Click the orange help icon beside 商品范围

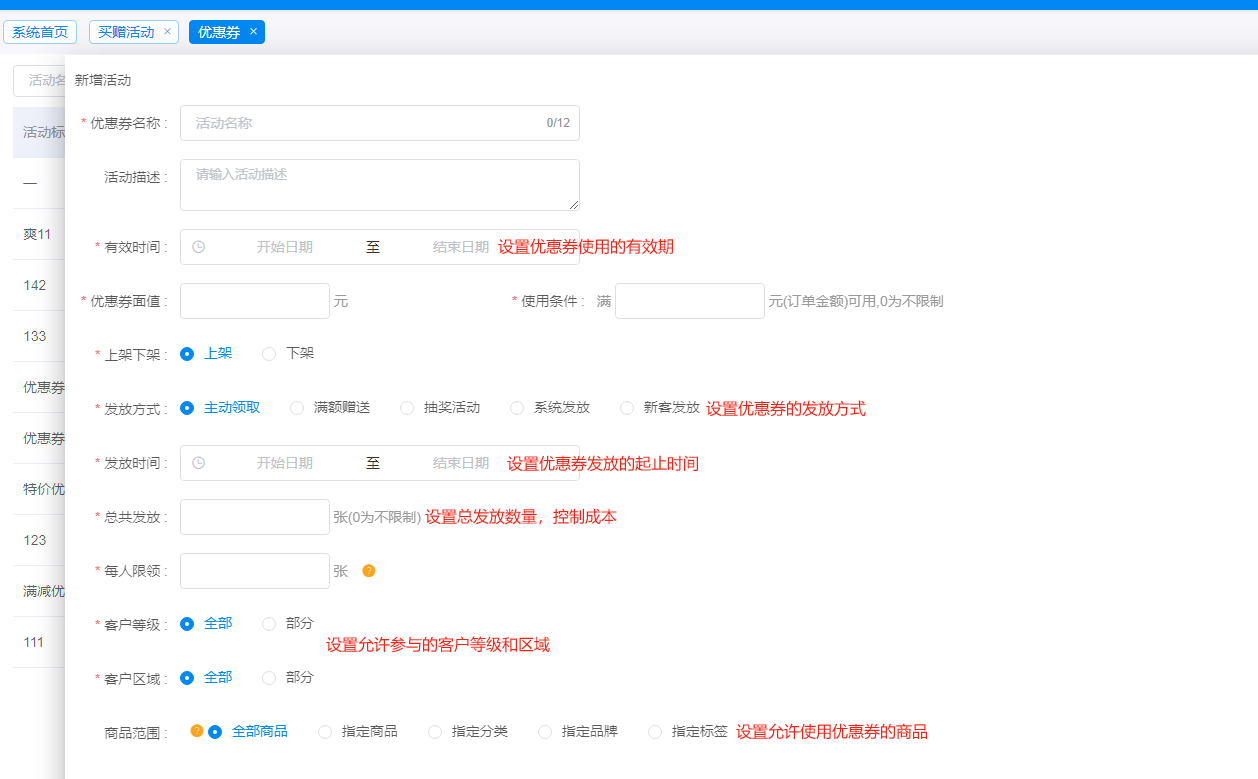[x=197, y=731]
